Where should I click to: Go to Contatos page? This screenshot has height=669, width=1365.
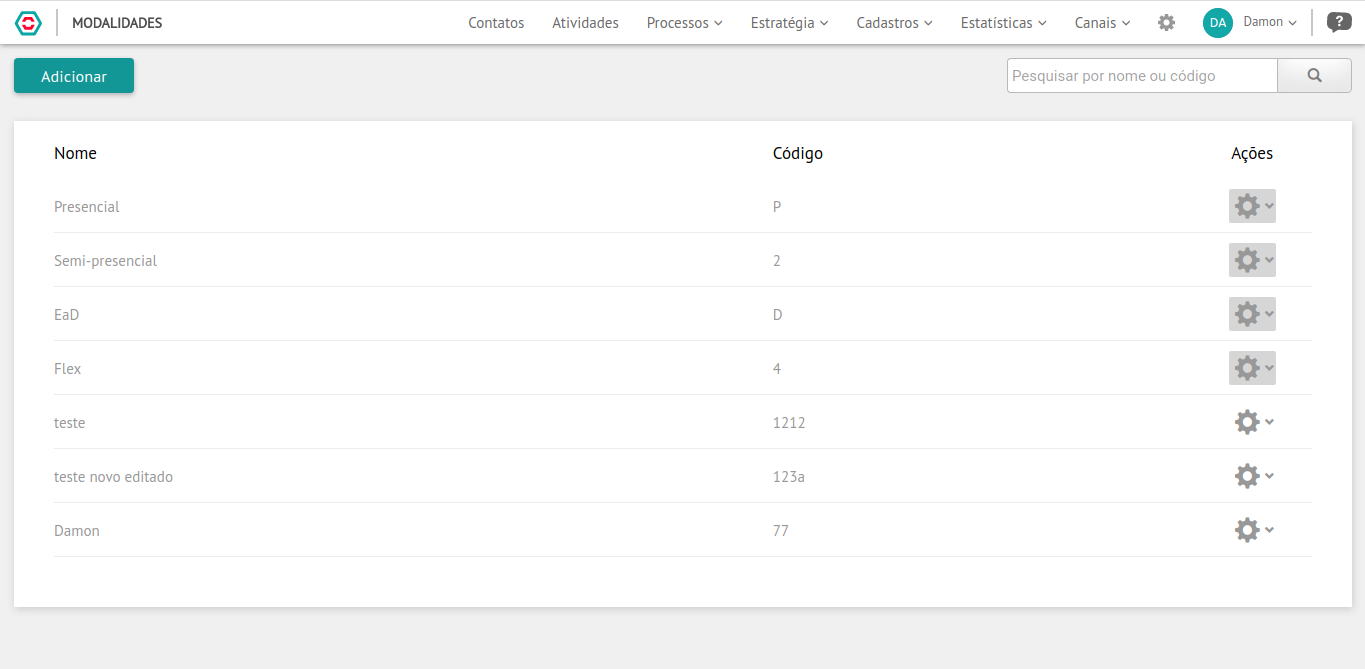coord(496,22)
